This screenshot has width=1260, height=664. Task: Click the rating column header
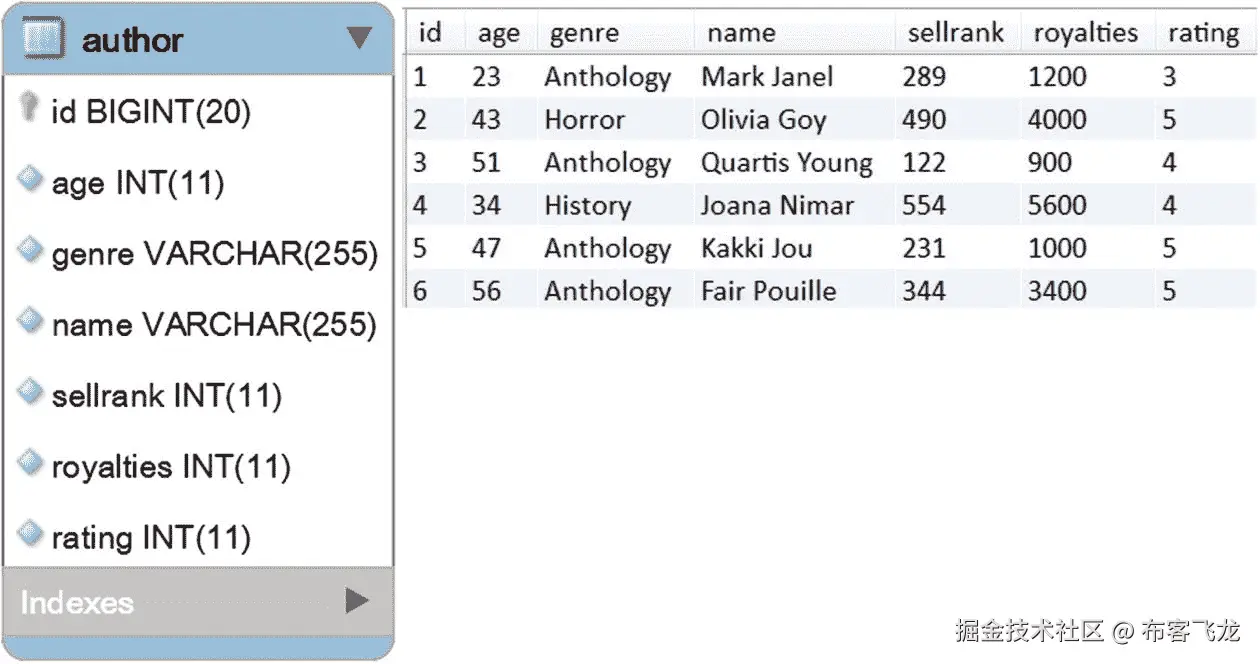point(1203,33)
